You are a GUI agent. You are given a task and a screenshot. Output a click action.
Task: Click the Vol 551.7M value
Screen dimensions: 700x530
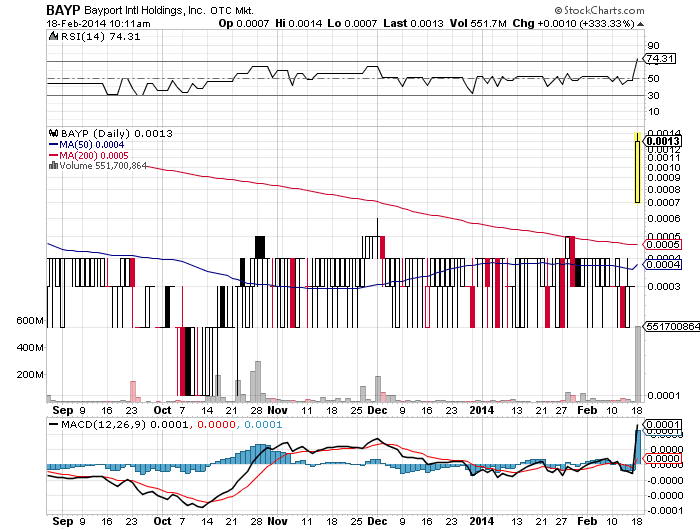coord(478,23)
